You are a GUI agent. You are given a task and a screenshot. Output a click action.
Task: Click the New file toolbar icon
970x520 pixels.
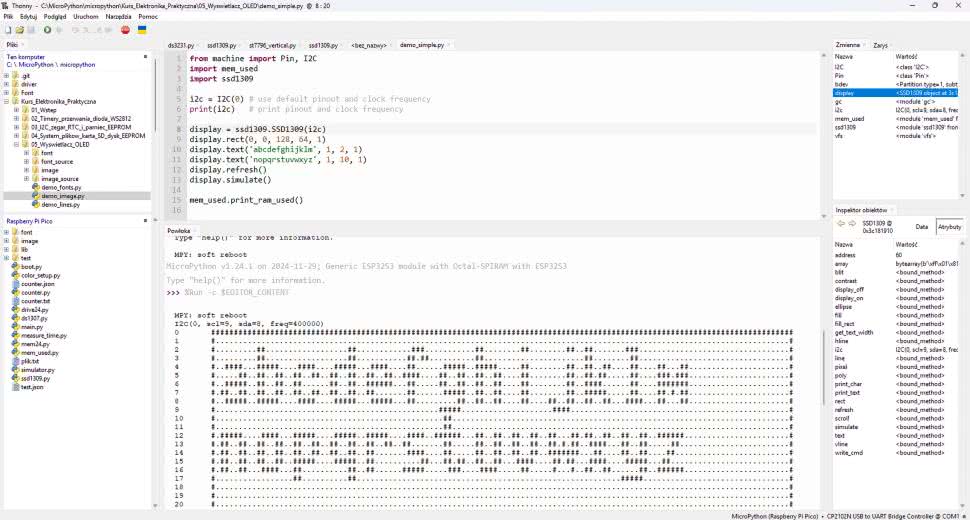[7, 30]
